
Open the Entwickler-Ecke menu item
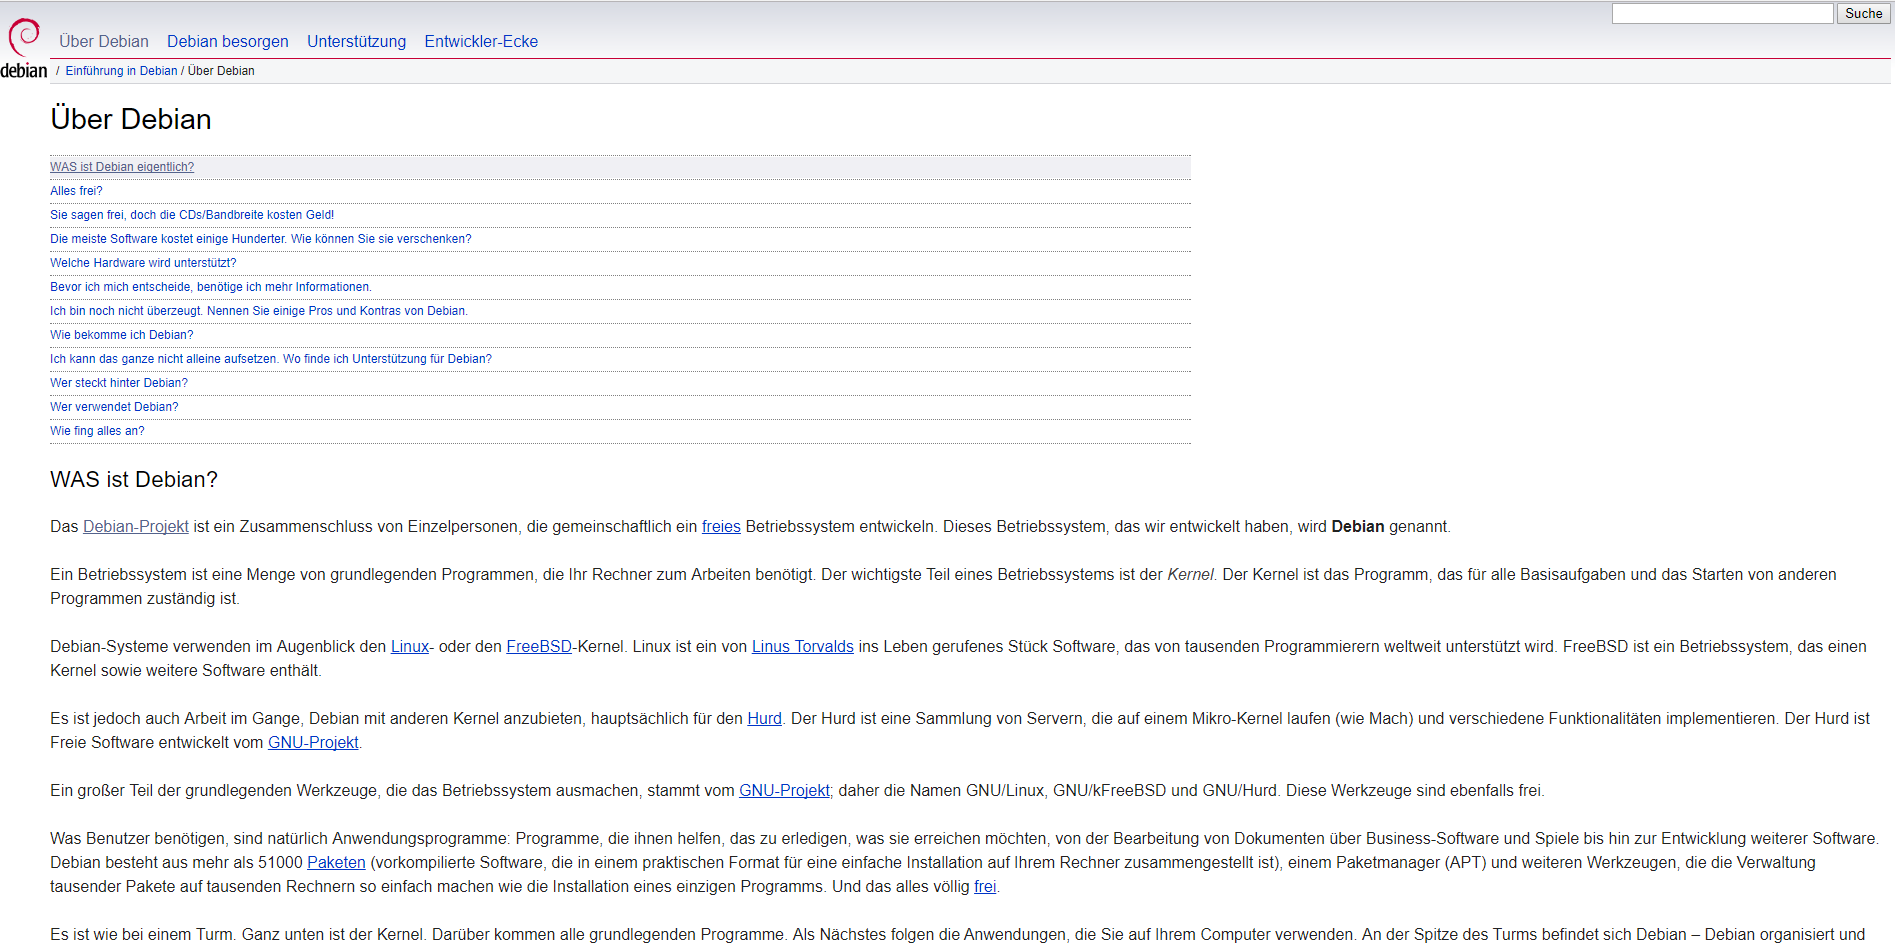pos(481,41)
